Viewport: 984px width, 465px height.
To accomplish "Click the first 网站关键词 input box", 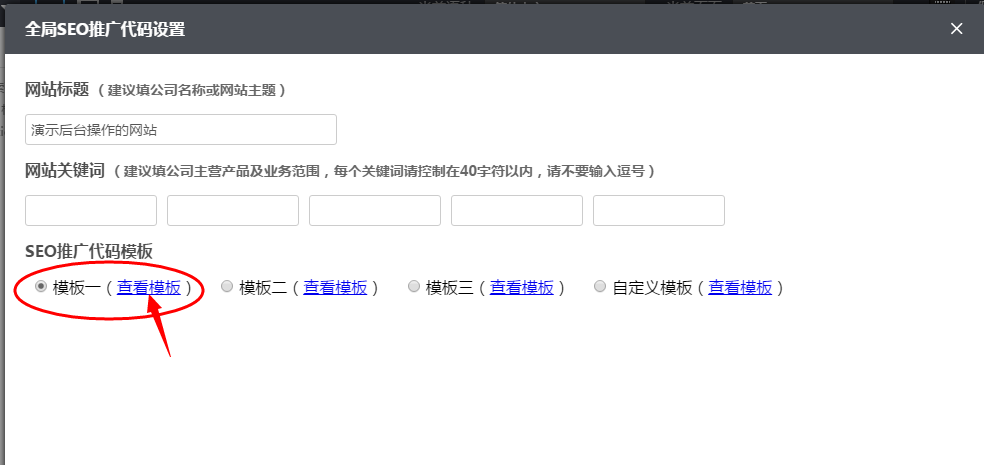I will tap(91, 211).
